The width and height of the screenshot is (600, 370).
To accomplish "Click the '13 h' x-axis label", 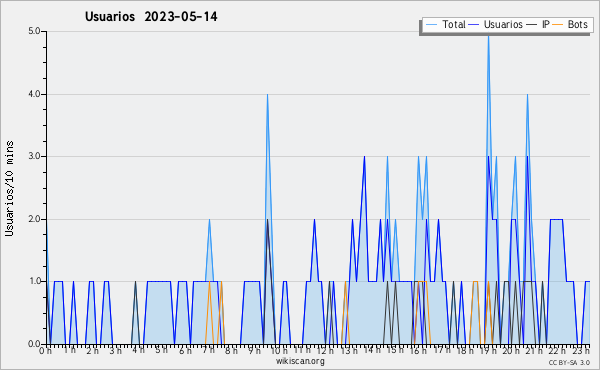I will tap(349, 351).
